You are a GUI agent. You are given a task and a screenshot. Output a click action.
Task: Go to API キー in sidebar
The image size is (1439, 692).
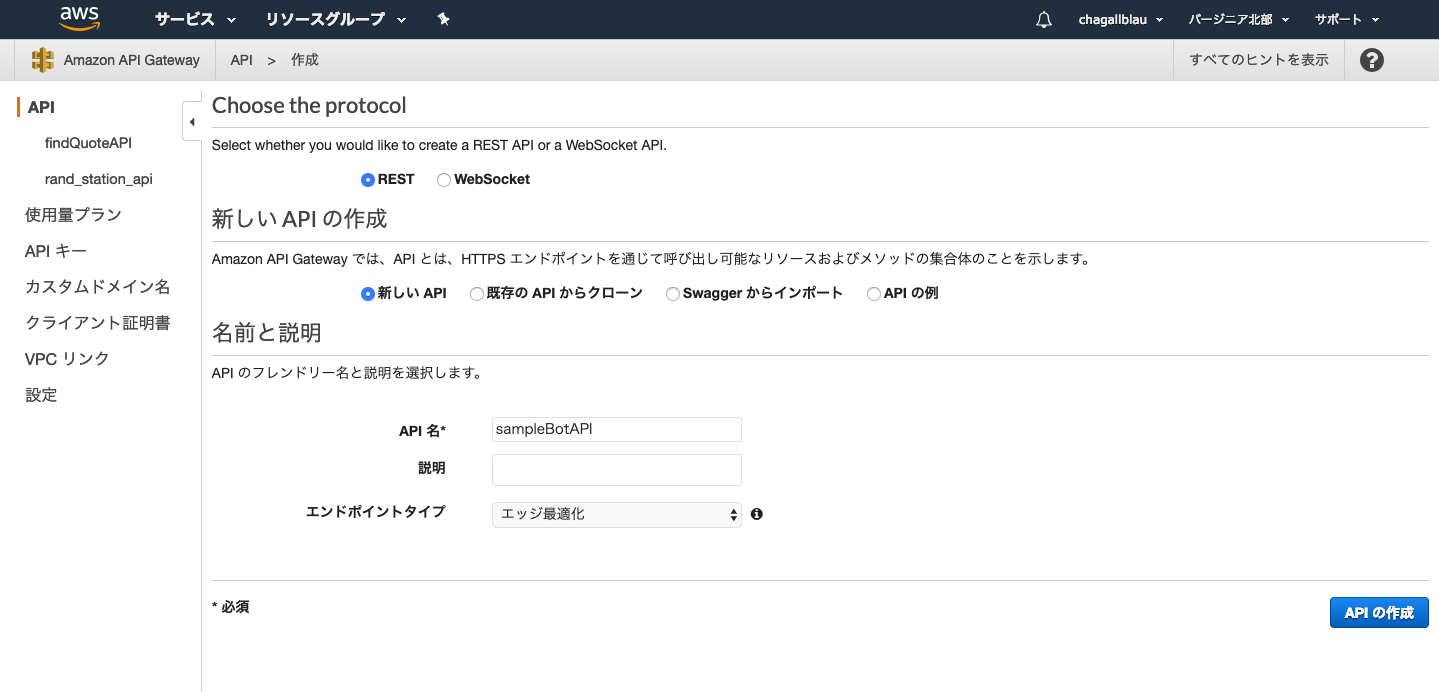click(56, 251)
